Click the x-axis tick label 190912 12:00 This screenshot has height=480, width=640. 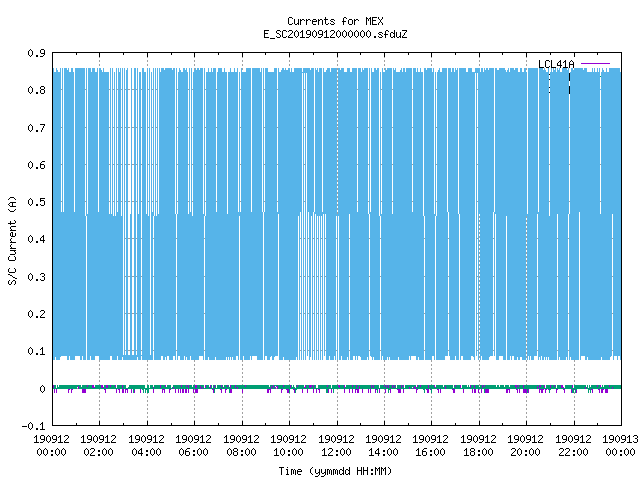pos(336,445)
